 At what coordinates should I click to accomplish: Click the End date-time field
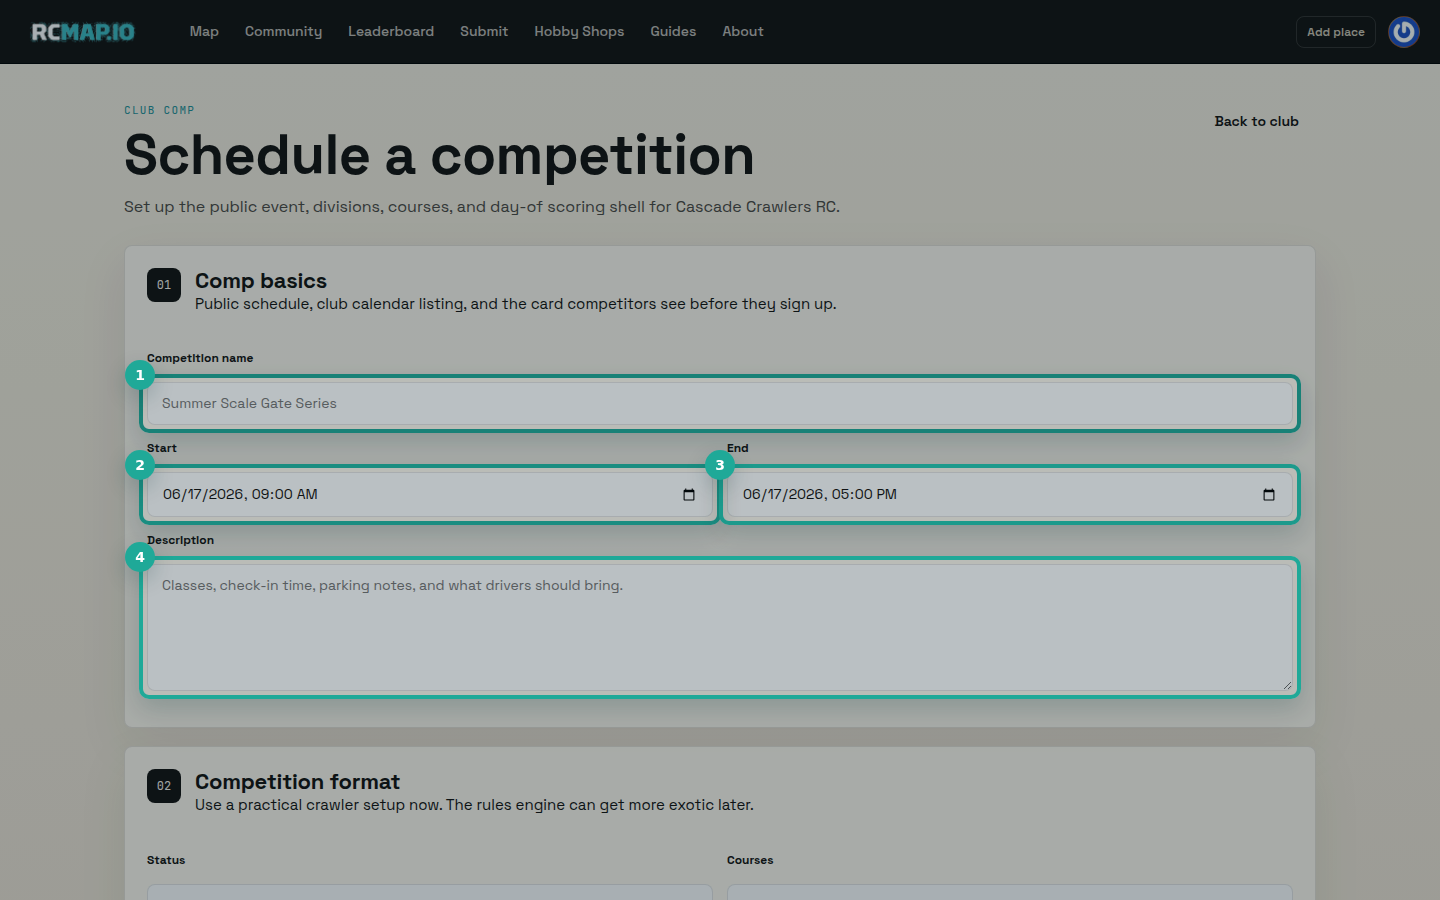1010,495
